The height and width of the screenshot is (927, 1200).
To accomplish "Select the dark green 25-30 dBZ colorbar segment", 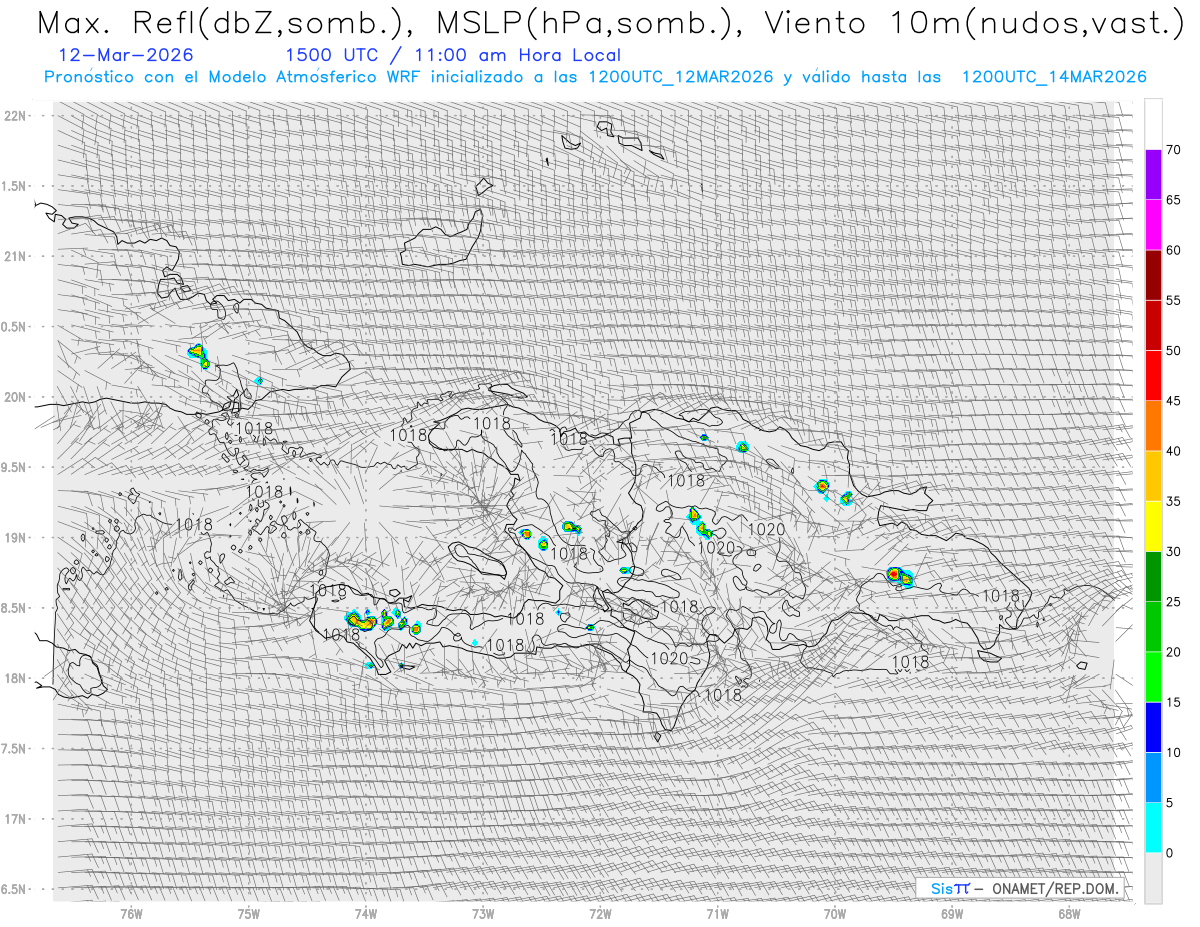I will [x=1153, y=577].
